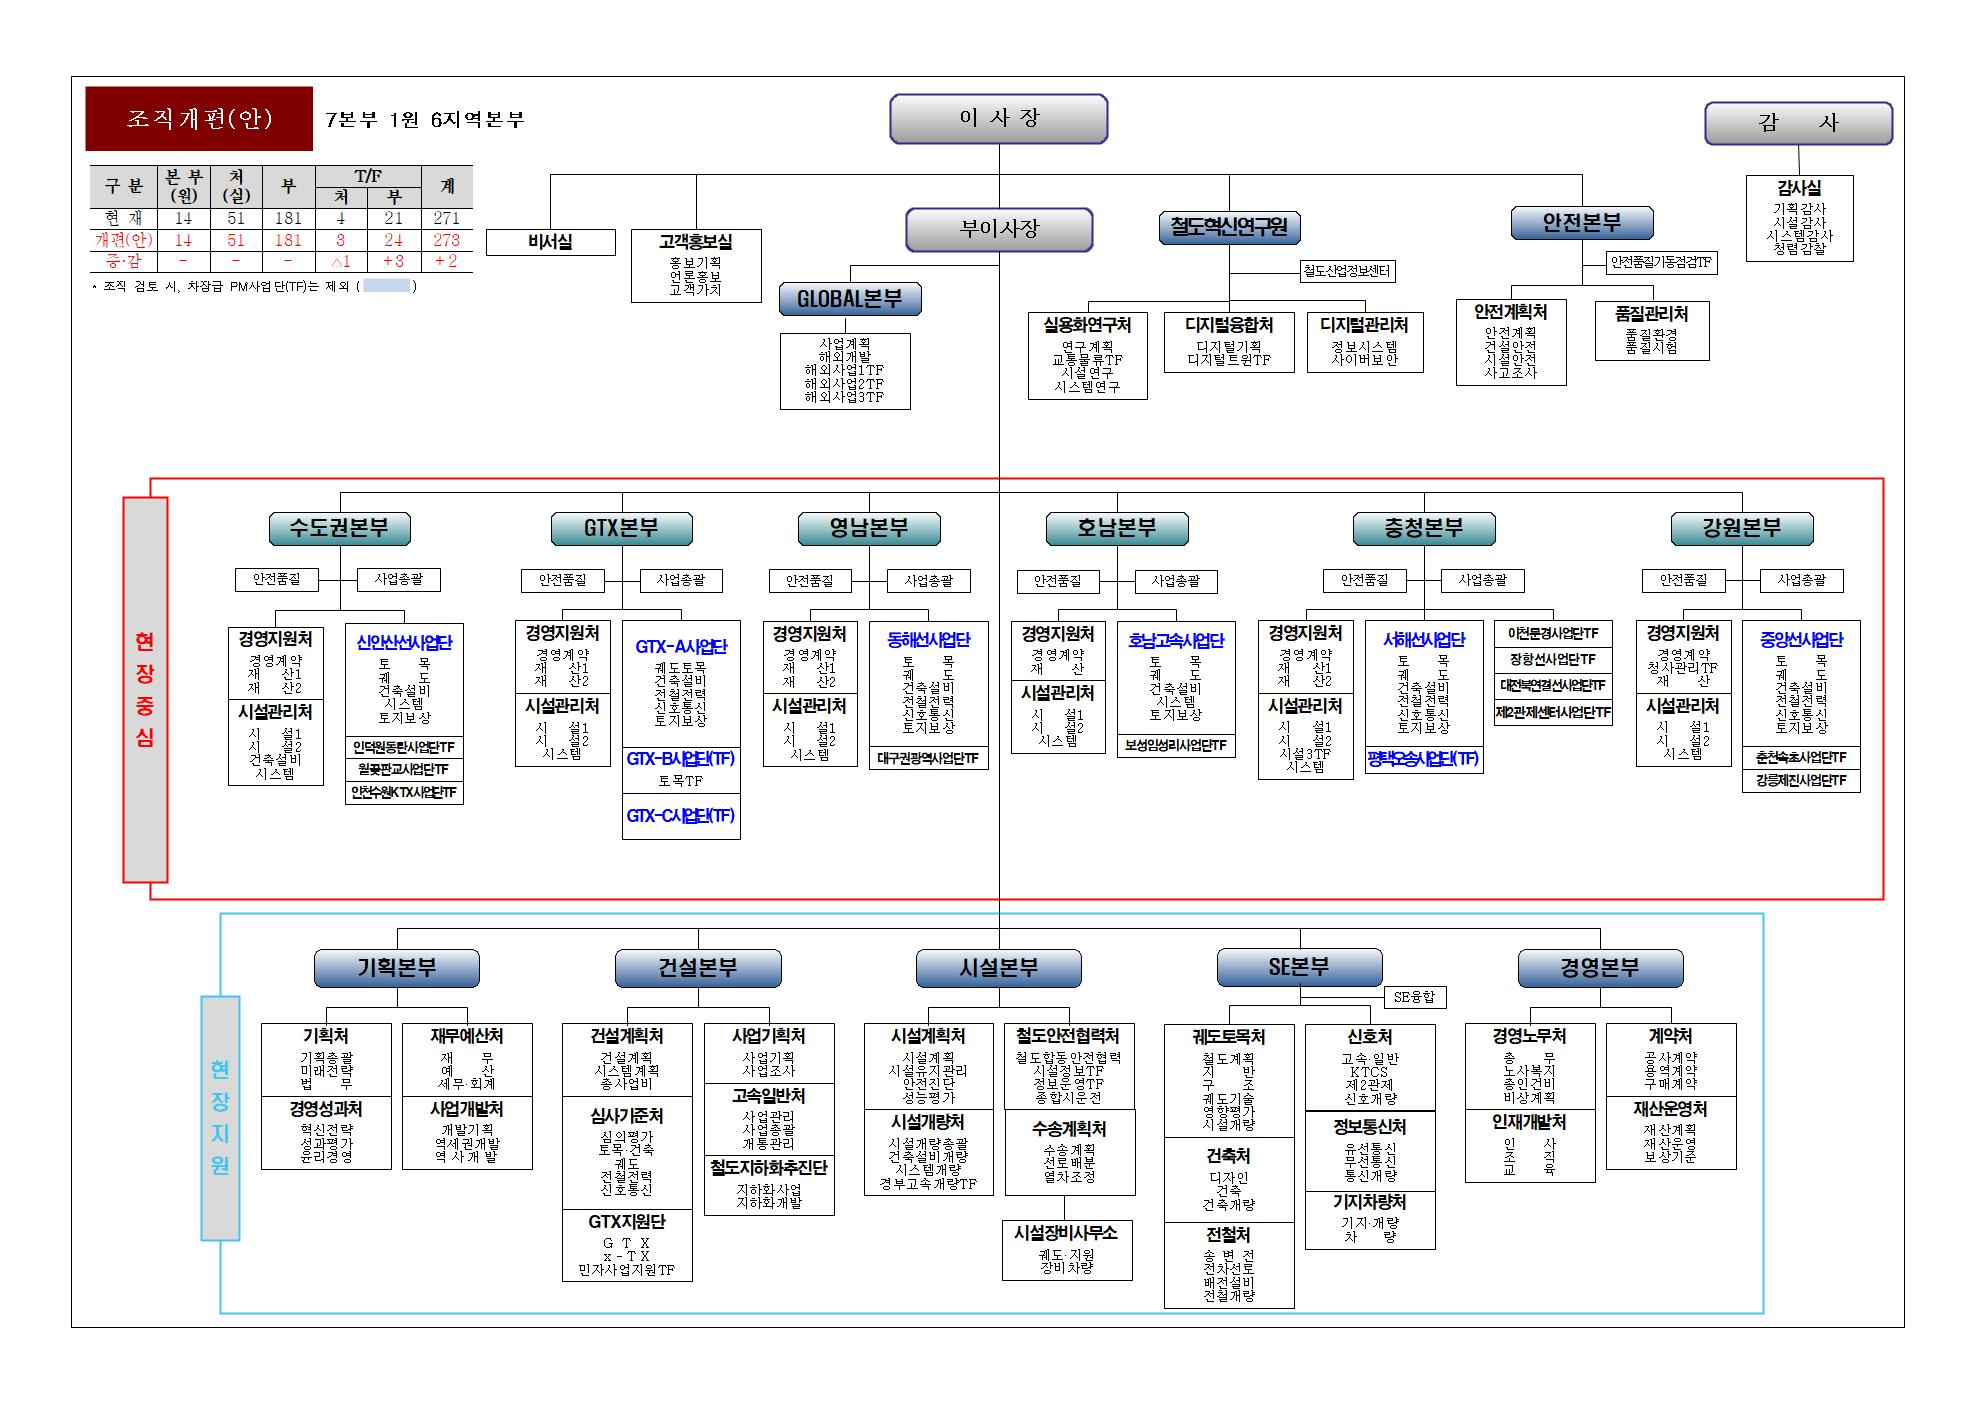
Task: Click the 감사 box
Action: coord(1798,123)
